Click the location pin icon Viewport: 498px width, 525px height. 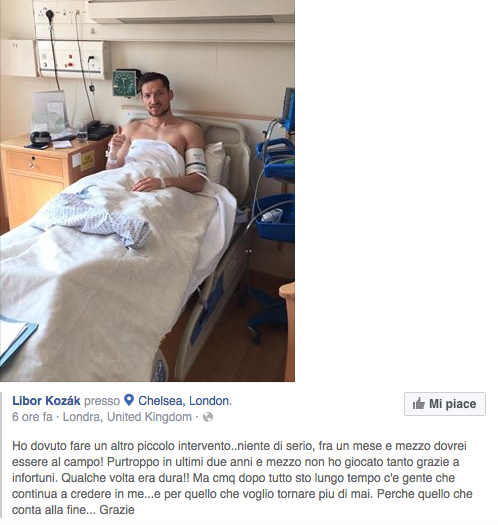tap(129, 400)
